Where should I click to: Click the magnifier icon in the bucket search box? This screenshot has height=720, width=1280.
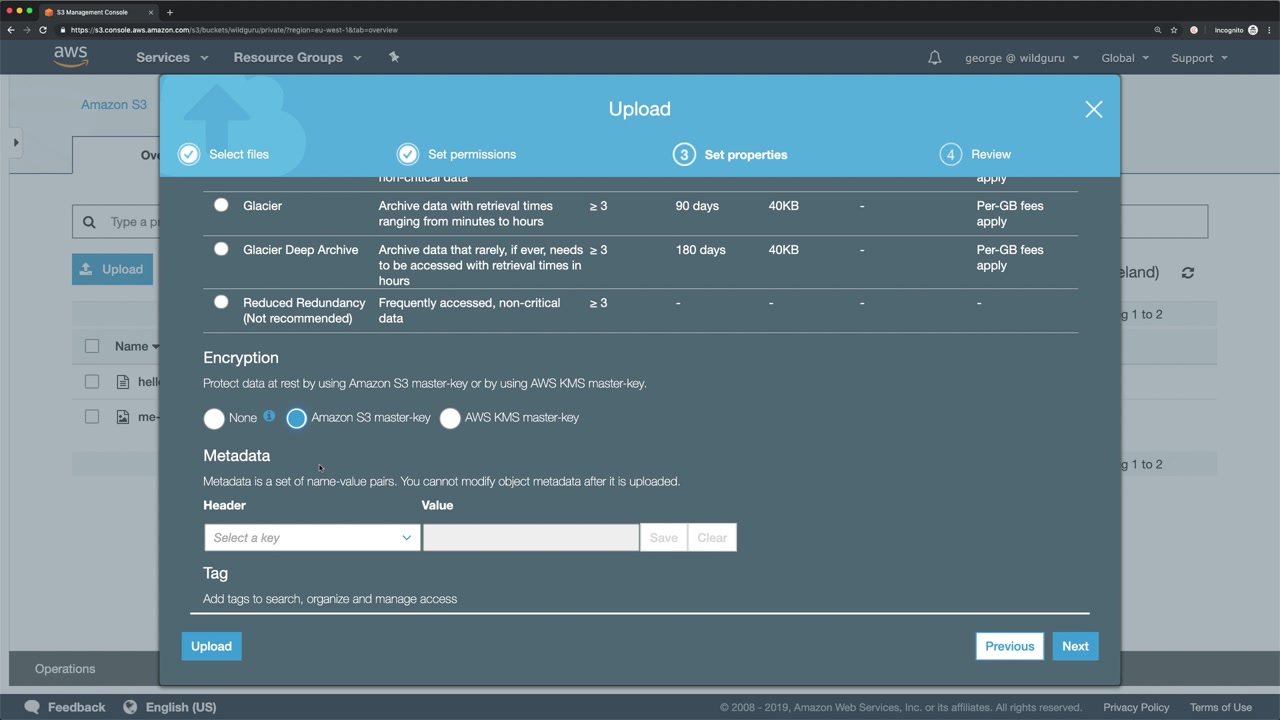tap(89, 222)
